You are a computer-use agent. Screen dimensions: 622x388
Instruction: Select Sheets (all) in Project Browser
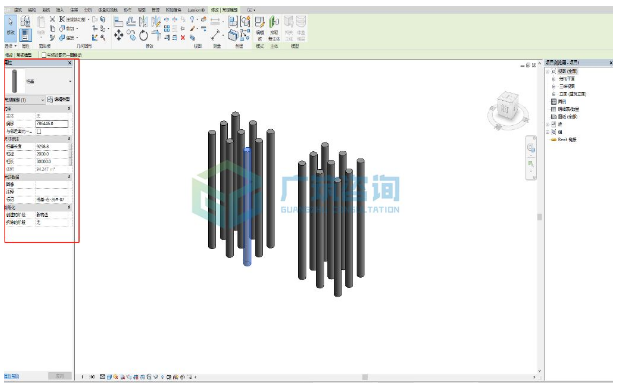click(564, 117)
